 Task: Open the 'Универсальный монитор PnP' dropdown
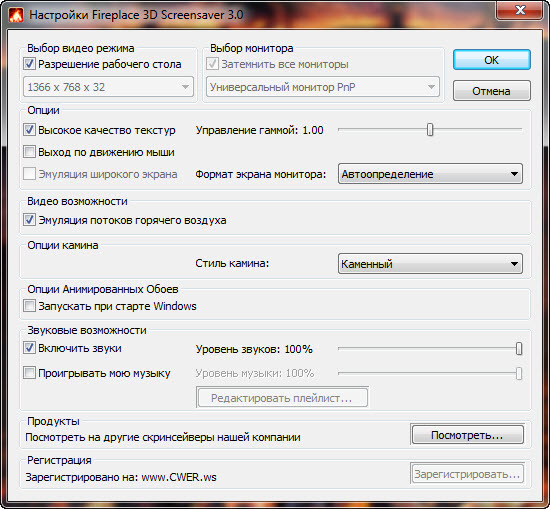pyautogui.click(x=323, y=87)
